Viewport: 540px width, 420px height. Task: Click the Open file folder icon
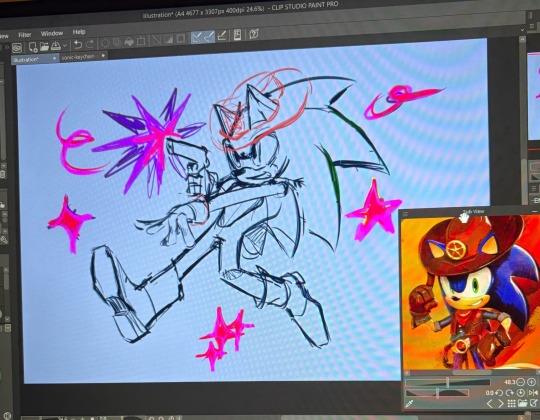[44, 46]
